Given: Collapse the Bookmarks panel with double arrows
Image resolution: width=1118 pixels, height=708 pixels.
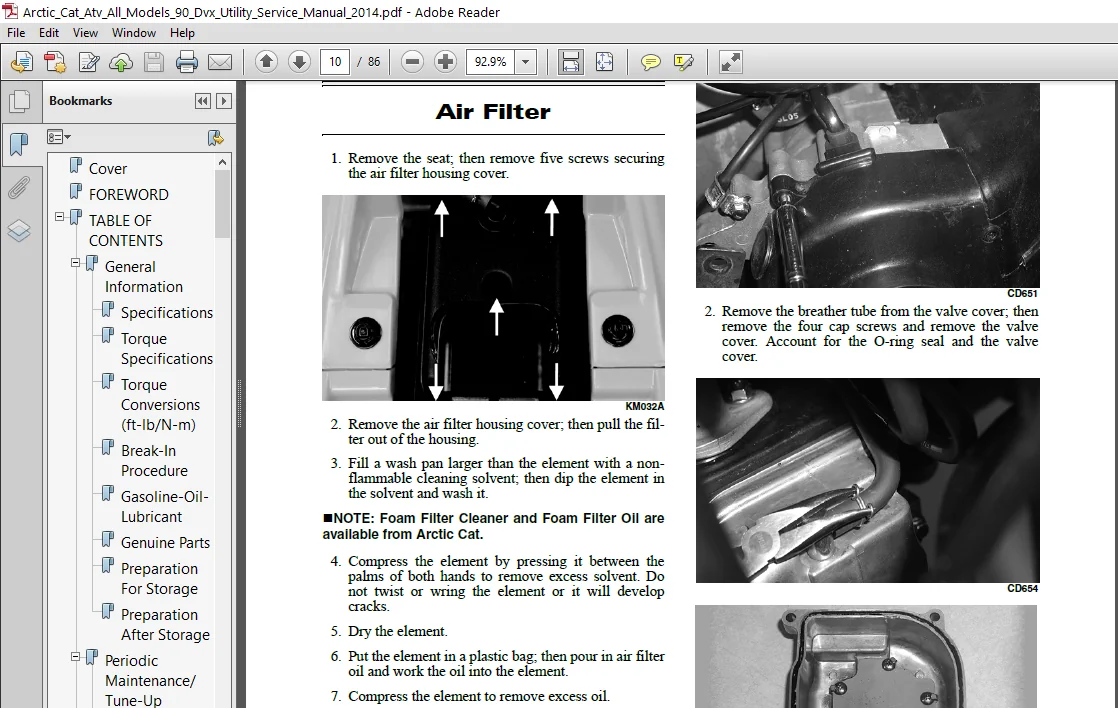Looking at the screenshot, I should click(x=202, y=101).
